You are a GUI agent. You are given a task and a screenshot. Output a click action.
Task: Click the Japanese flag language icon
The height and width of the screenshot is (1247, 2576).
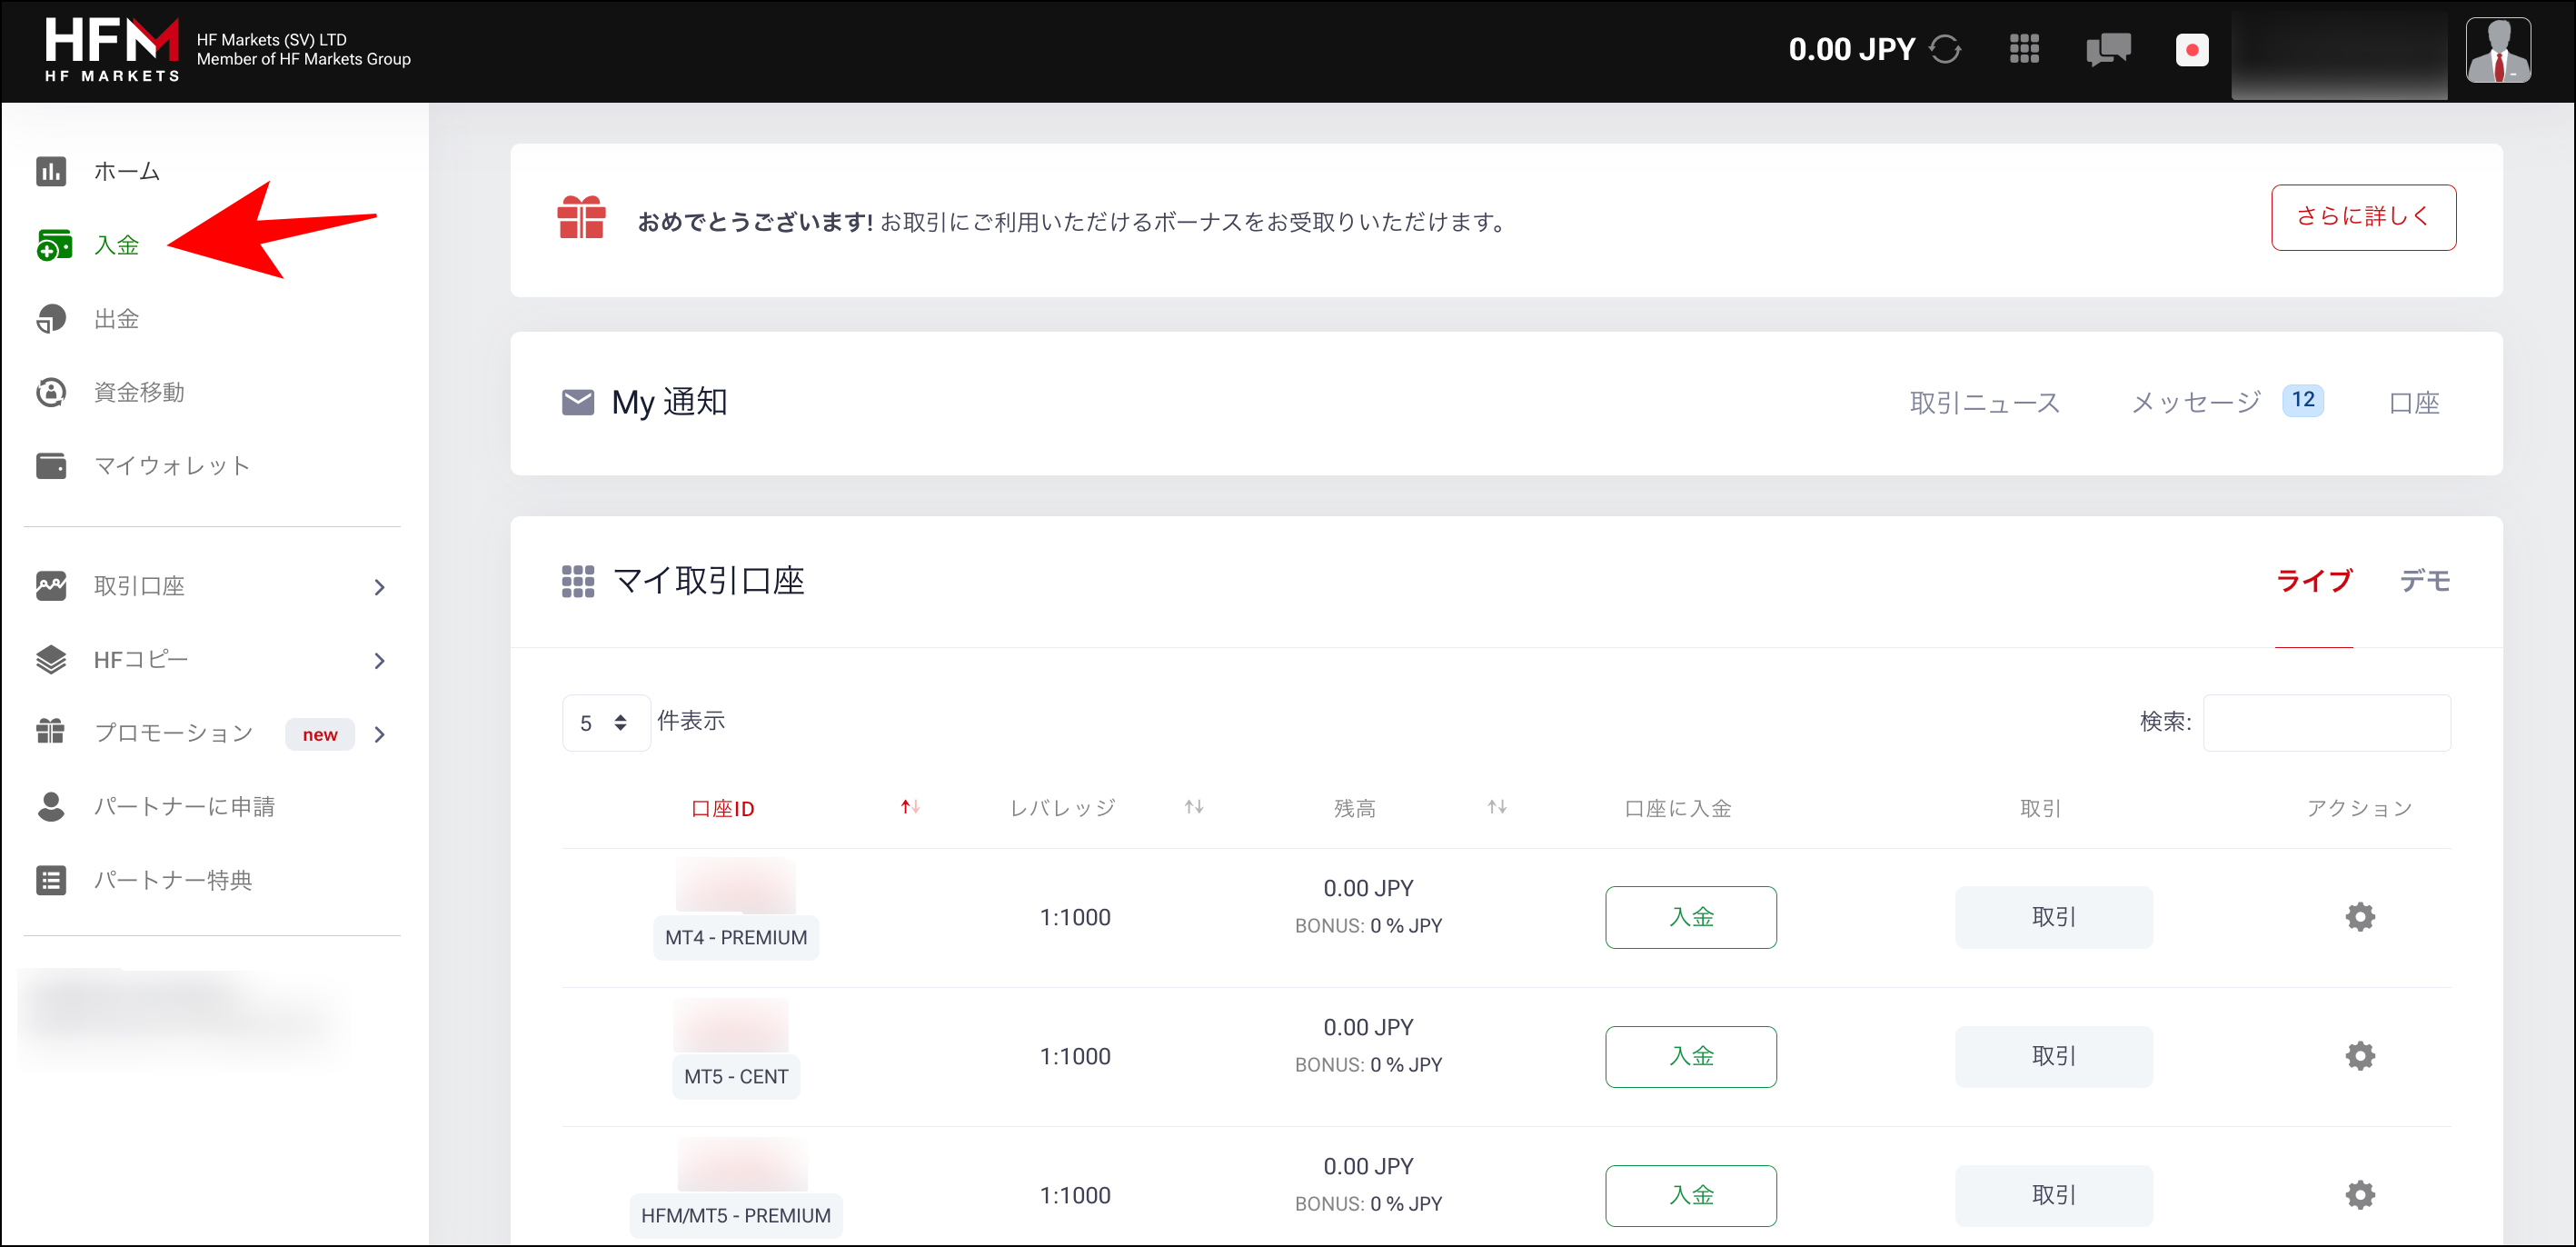(2192, 49)
